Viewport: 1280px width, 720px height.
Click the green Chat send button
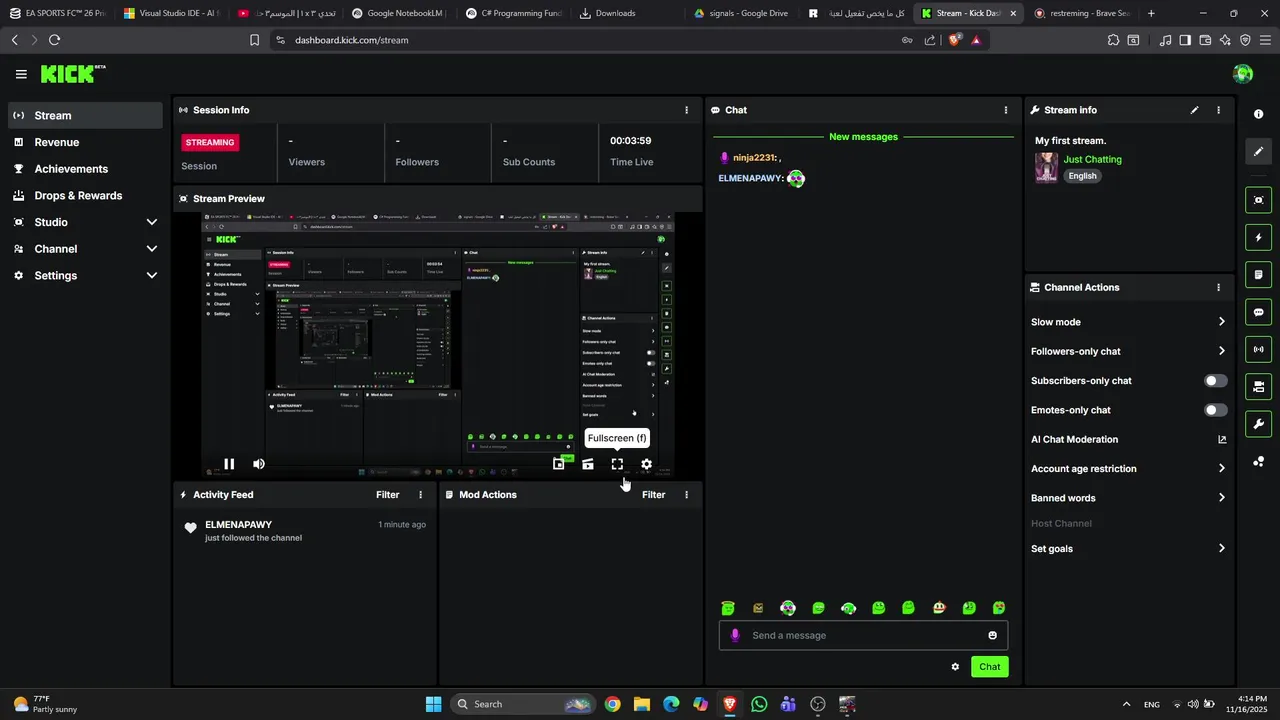989,667
